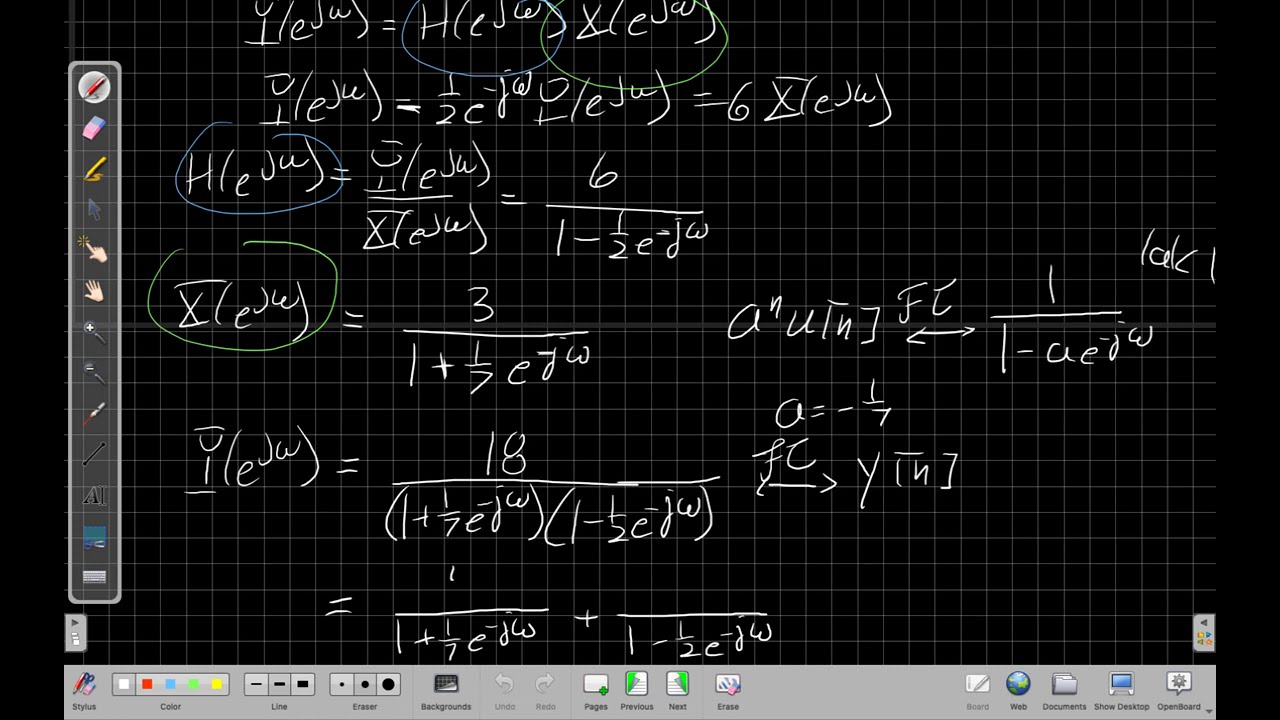Choose the medium line width
1280x720 pixels.
pos(279,684)
